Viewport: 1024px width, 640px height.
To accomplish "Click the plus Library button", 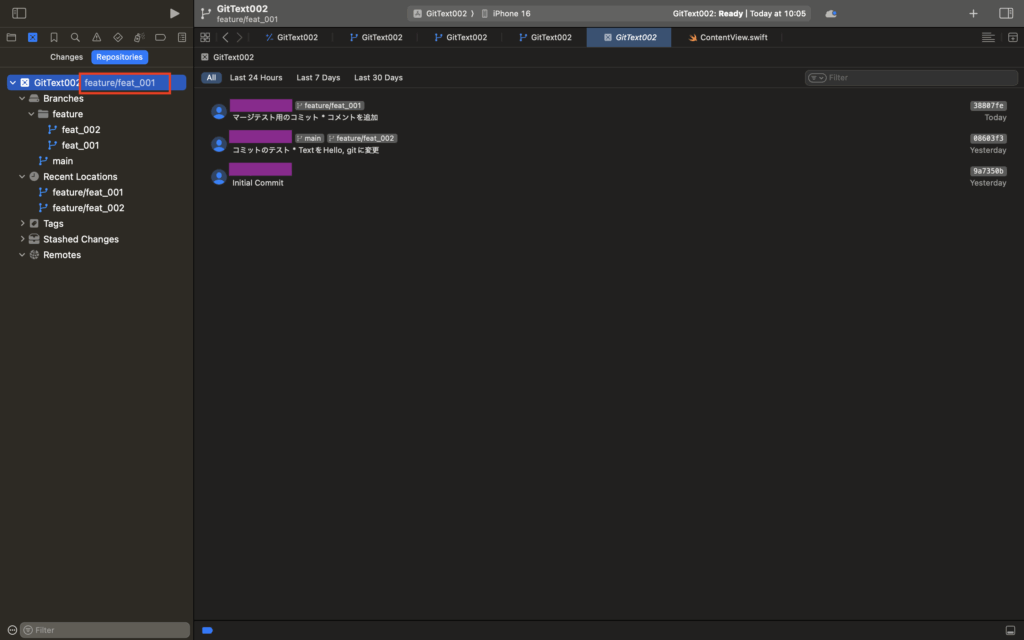I will click(973, 13).
